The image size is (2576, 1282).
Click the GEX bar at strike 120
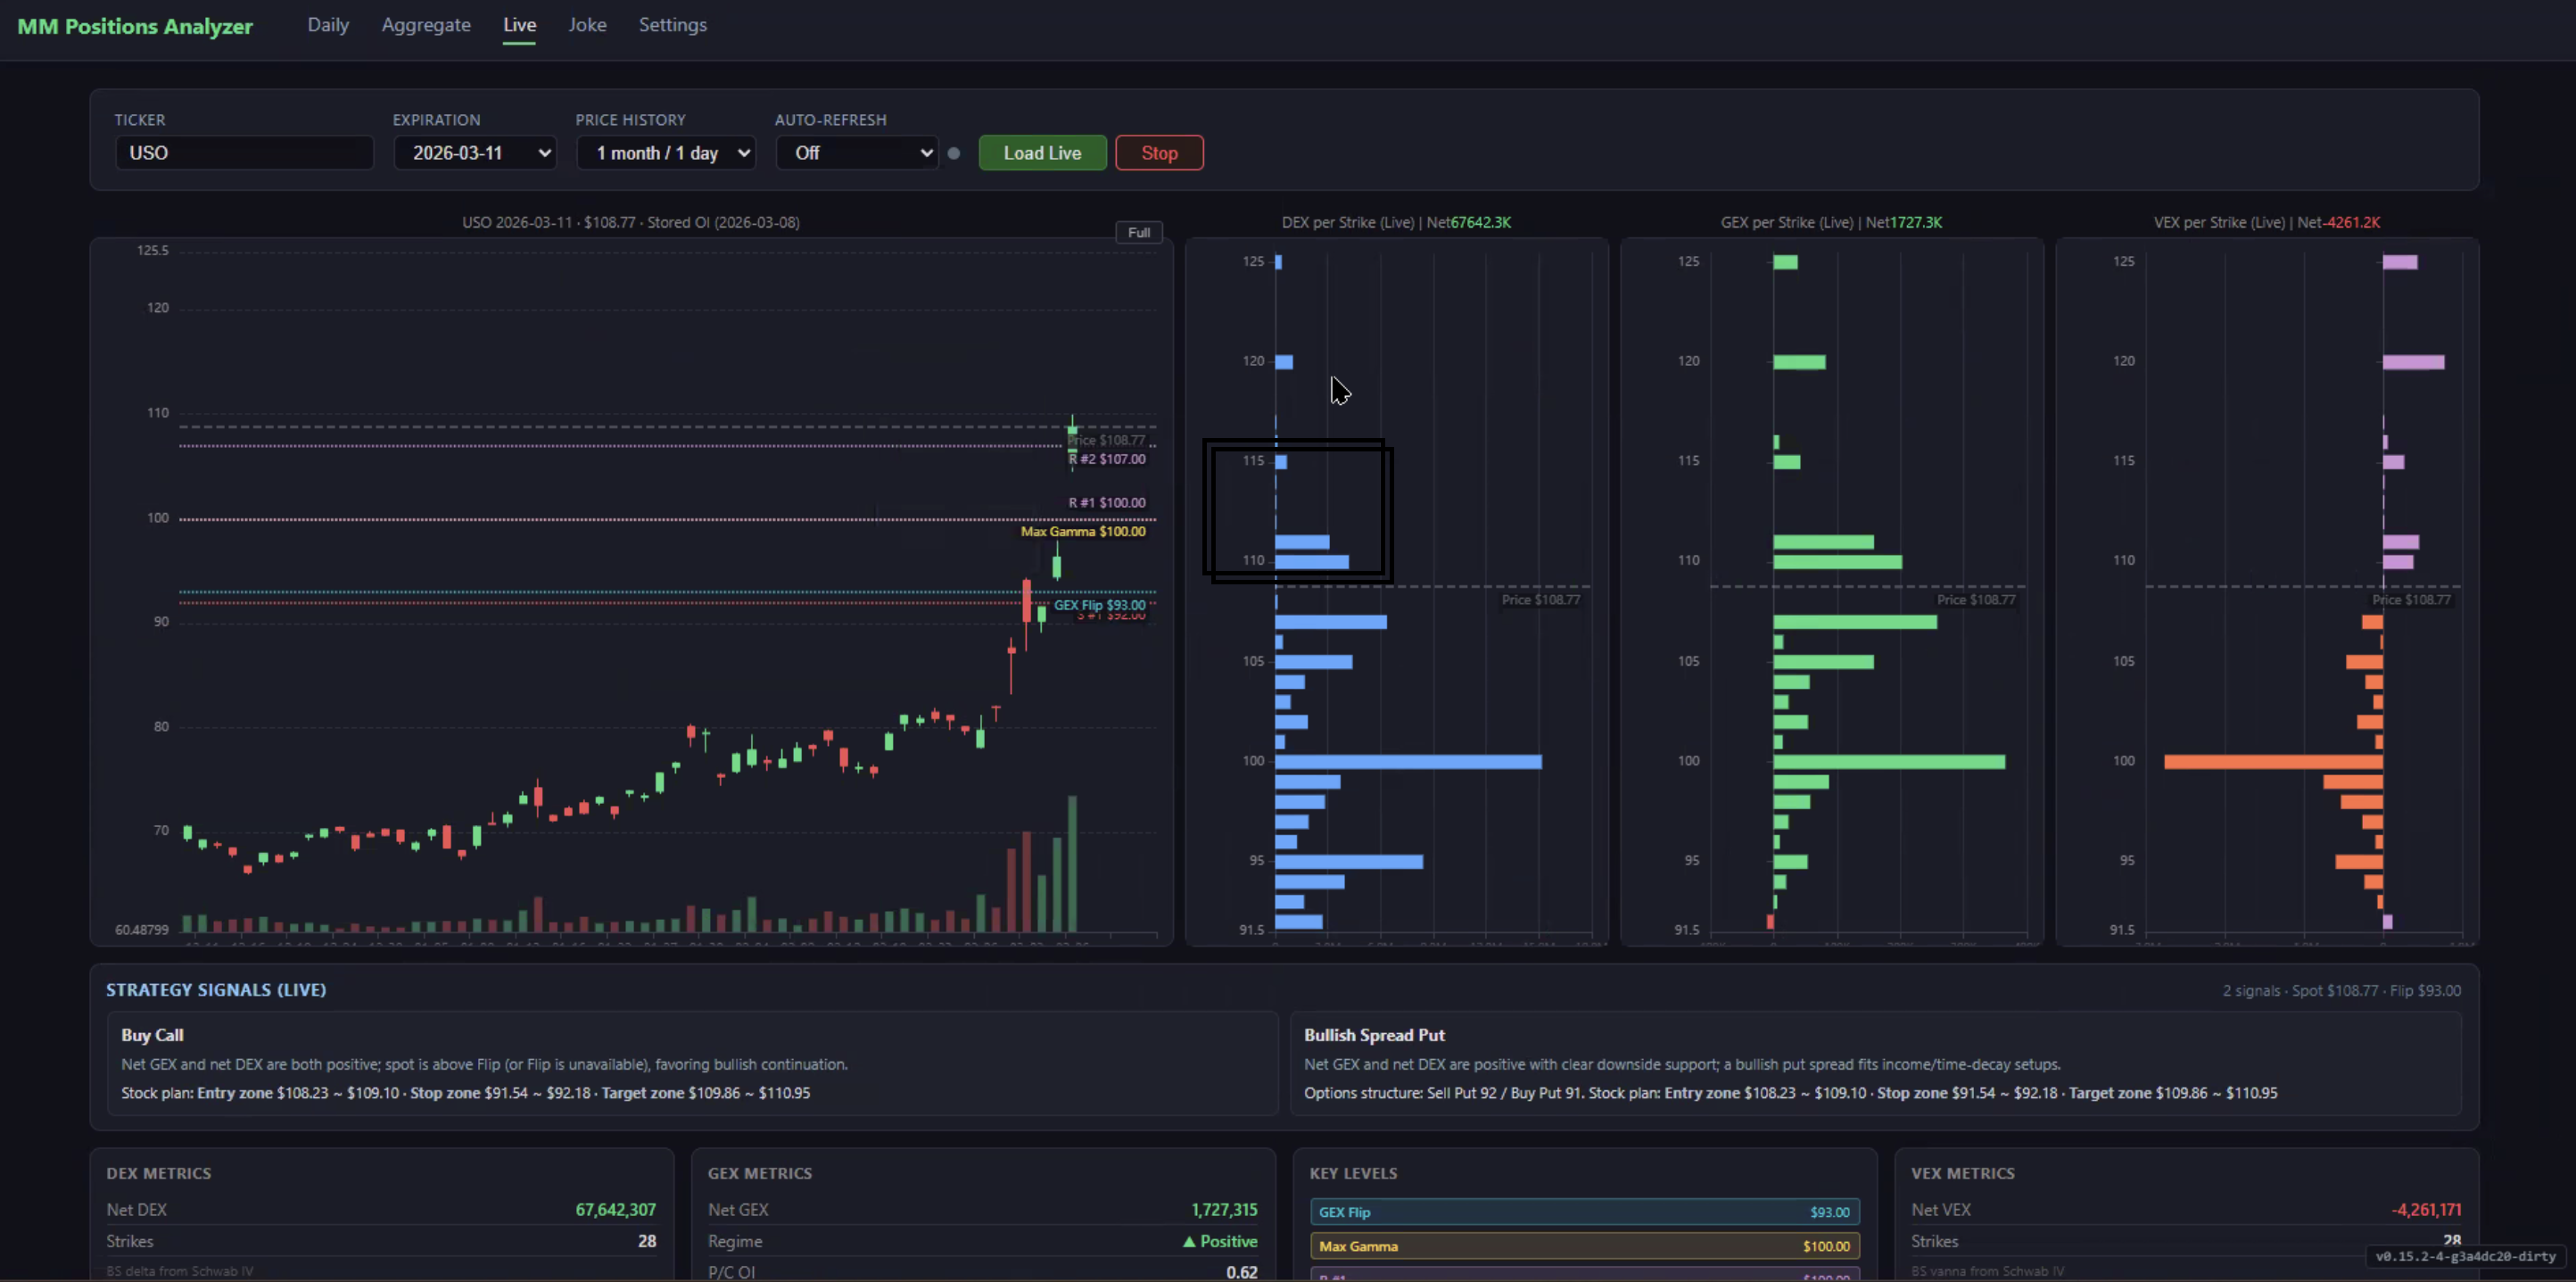click(x=1799, y=362)
